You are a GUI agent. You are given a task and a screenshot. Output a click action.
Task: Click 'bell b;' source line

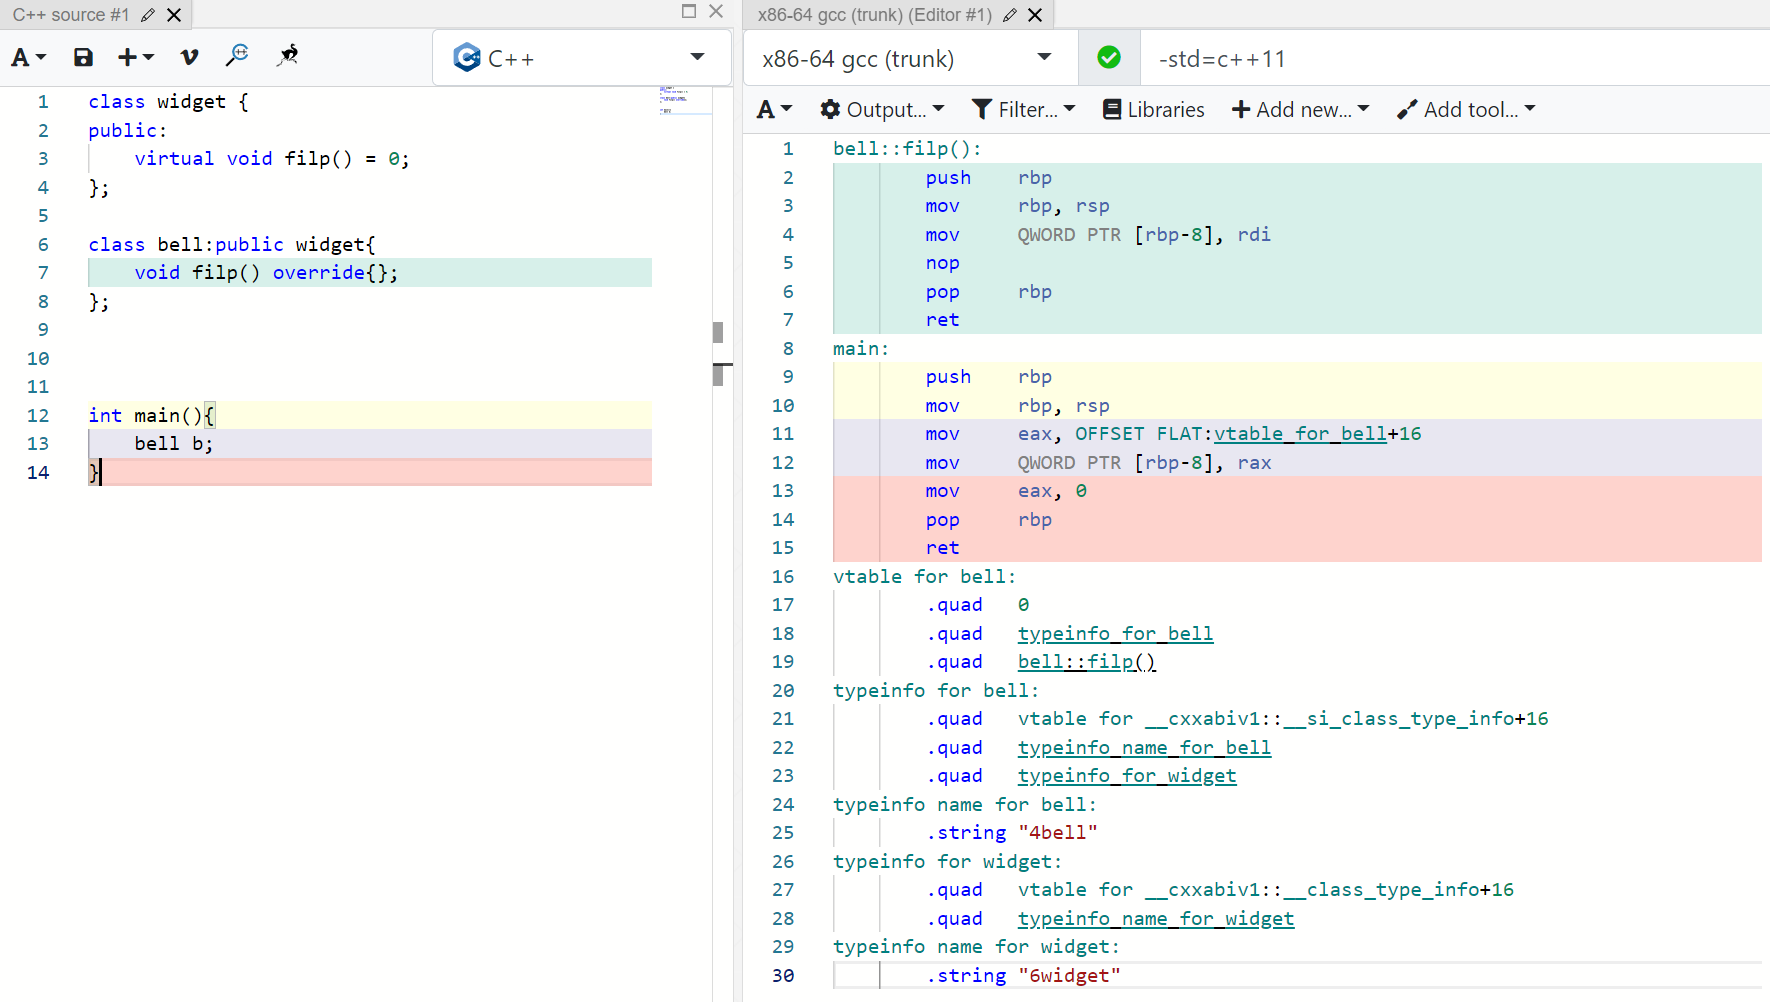tap(174, 444)
